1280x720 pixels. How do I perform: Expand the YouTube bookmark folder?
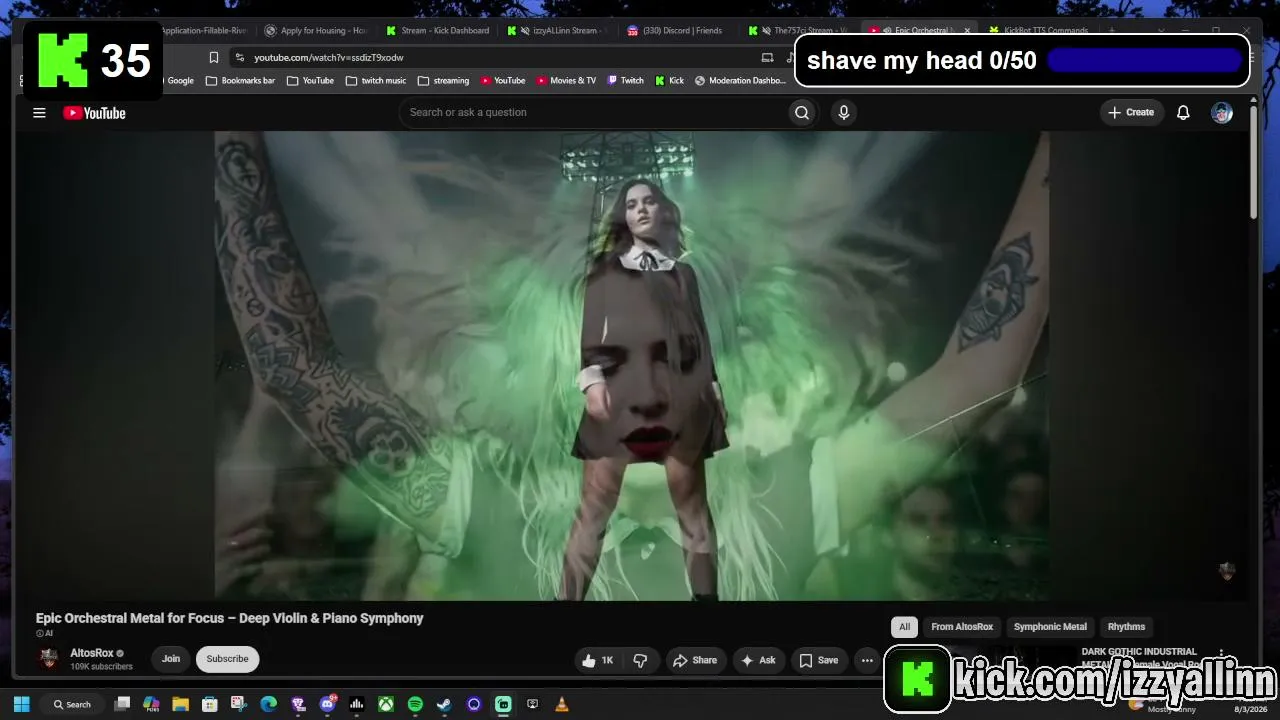(x=310, y=81)
